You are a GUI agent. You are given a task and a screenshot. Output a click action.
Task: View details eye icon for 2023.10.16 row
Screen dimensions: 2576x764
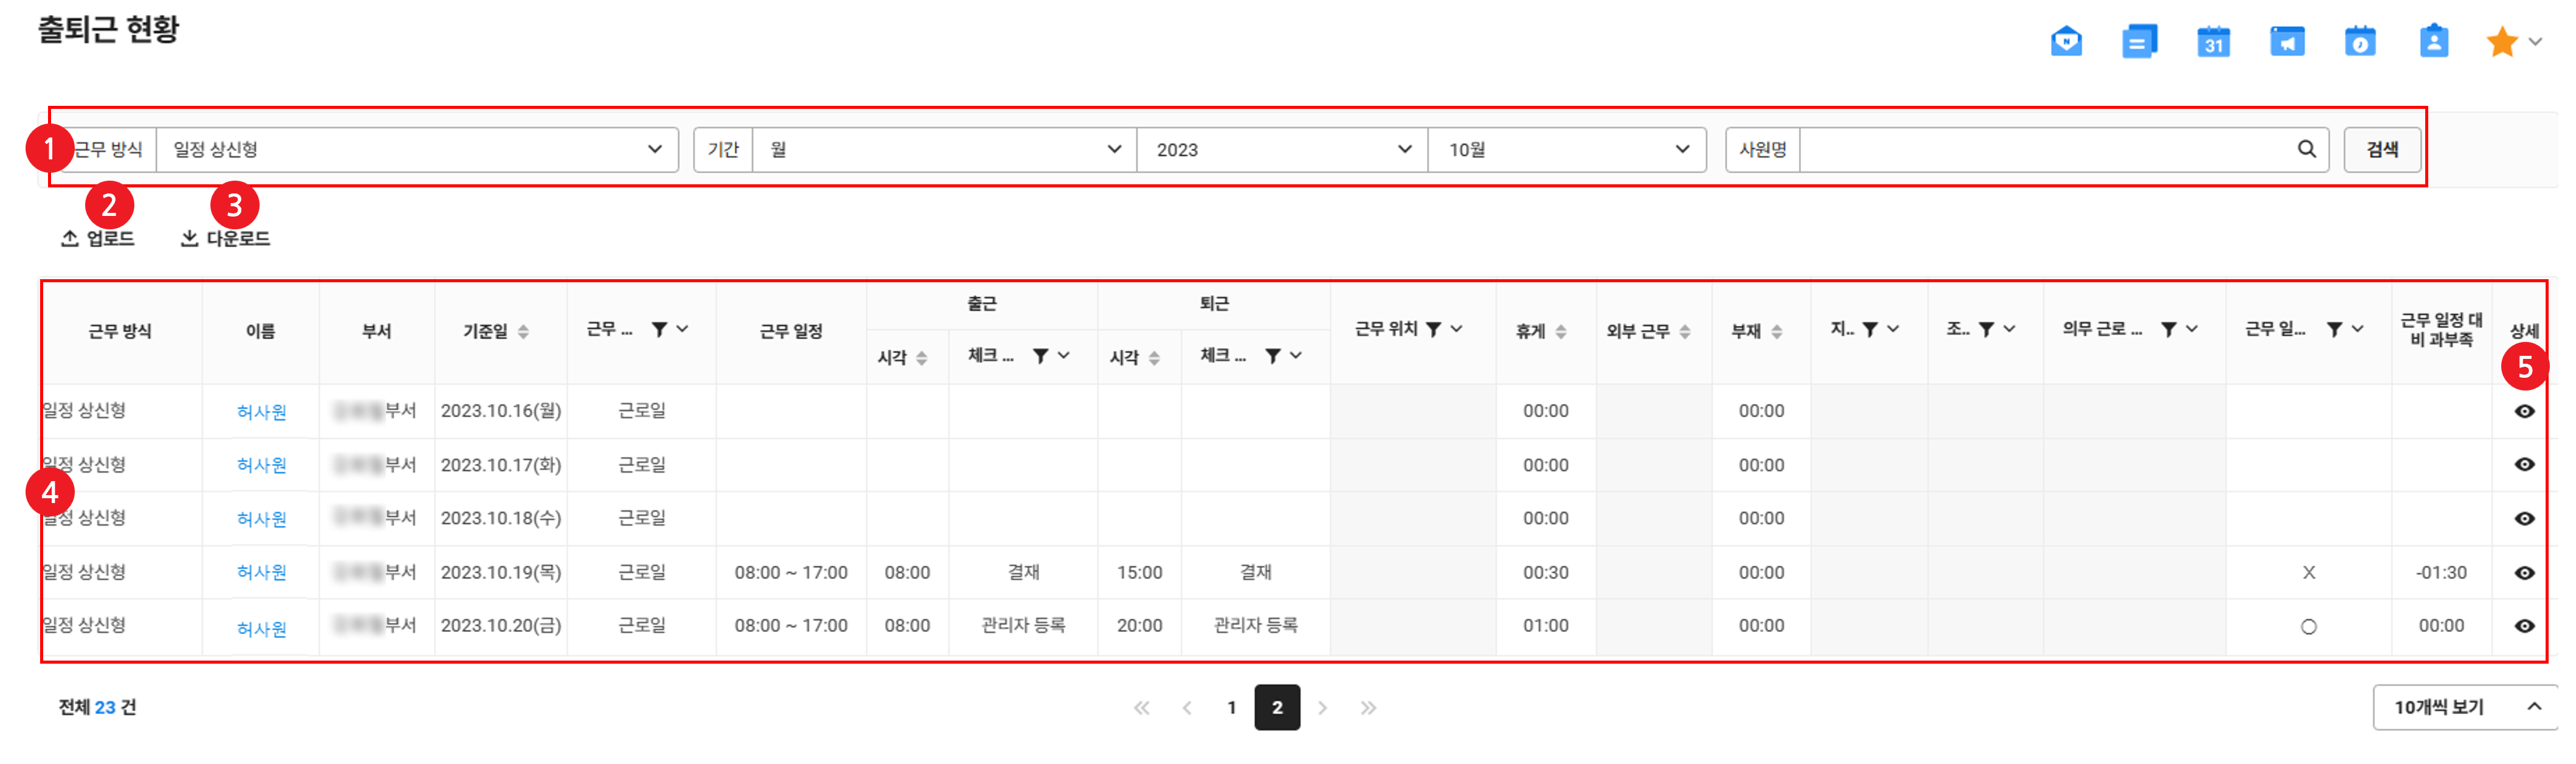point(2524,411)
